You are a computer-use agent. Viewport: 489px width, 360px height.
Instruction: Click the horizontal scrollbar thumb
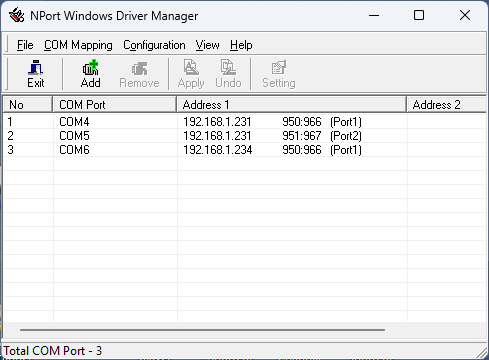tap(202, 330)
